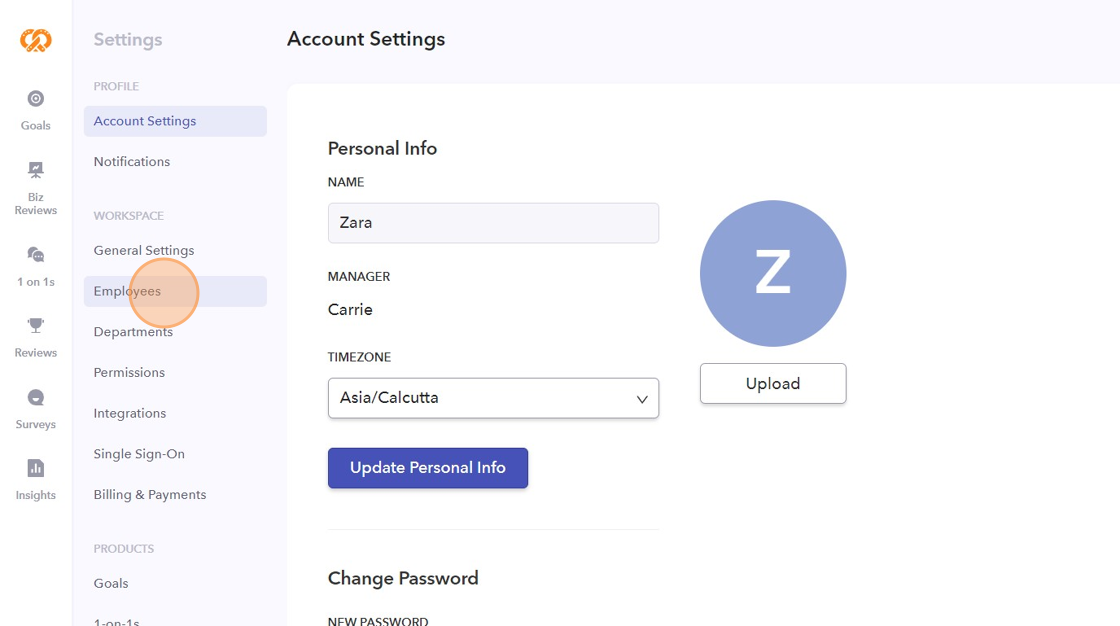Open the Reviews trophy icon

click(x=36, y=336)
